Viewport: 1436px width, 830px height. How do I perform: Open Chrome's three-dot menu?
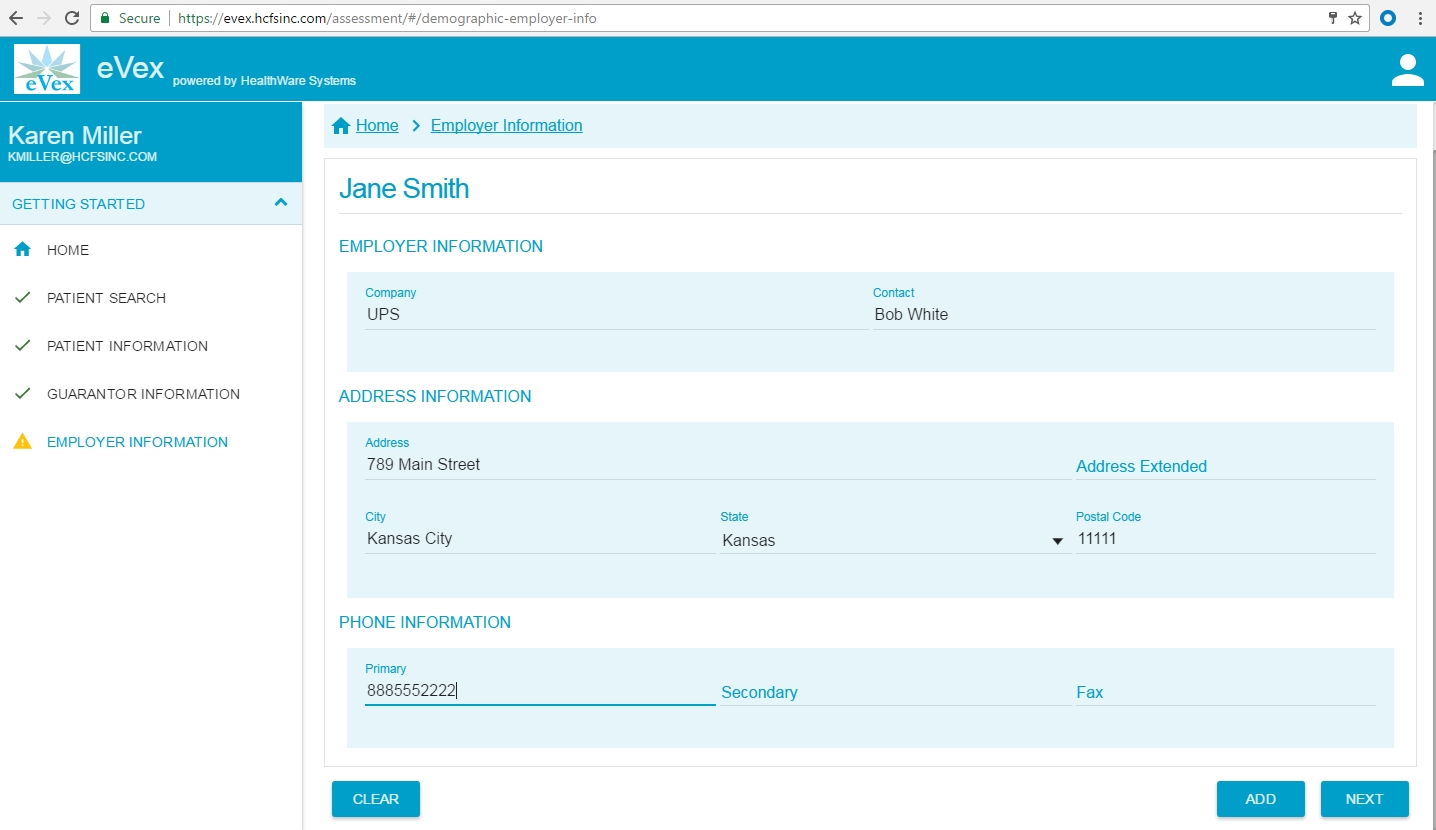tap(1420, 18)
